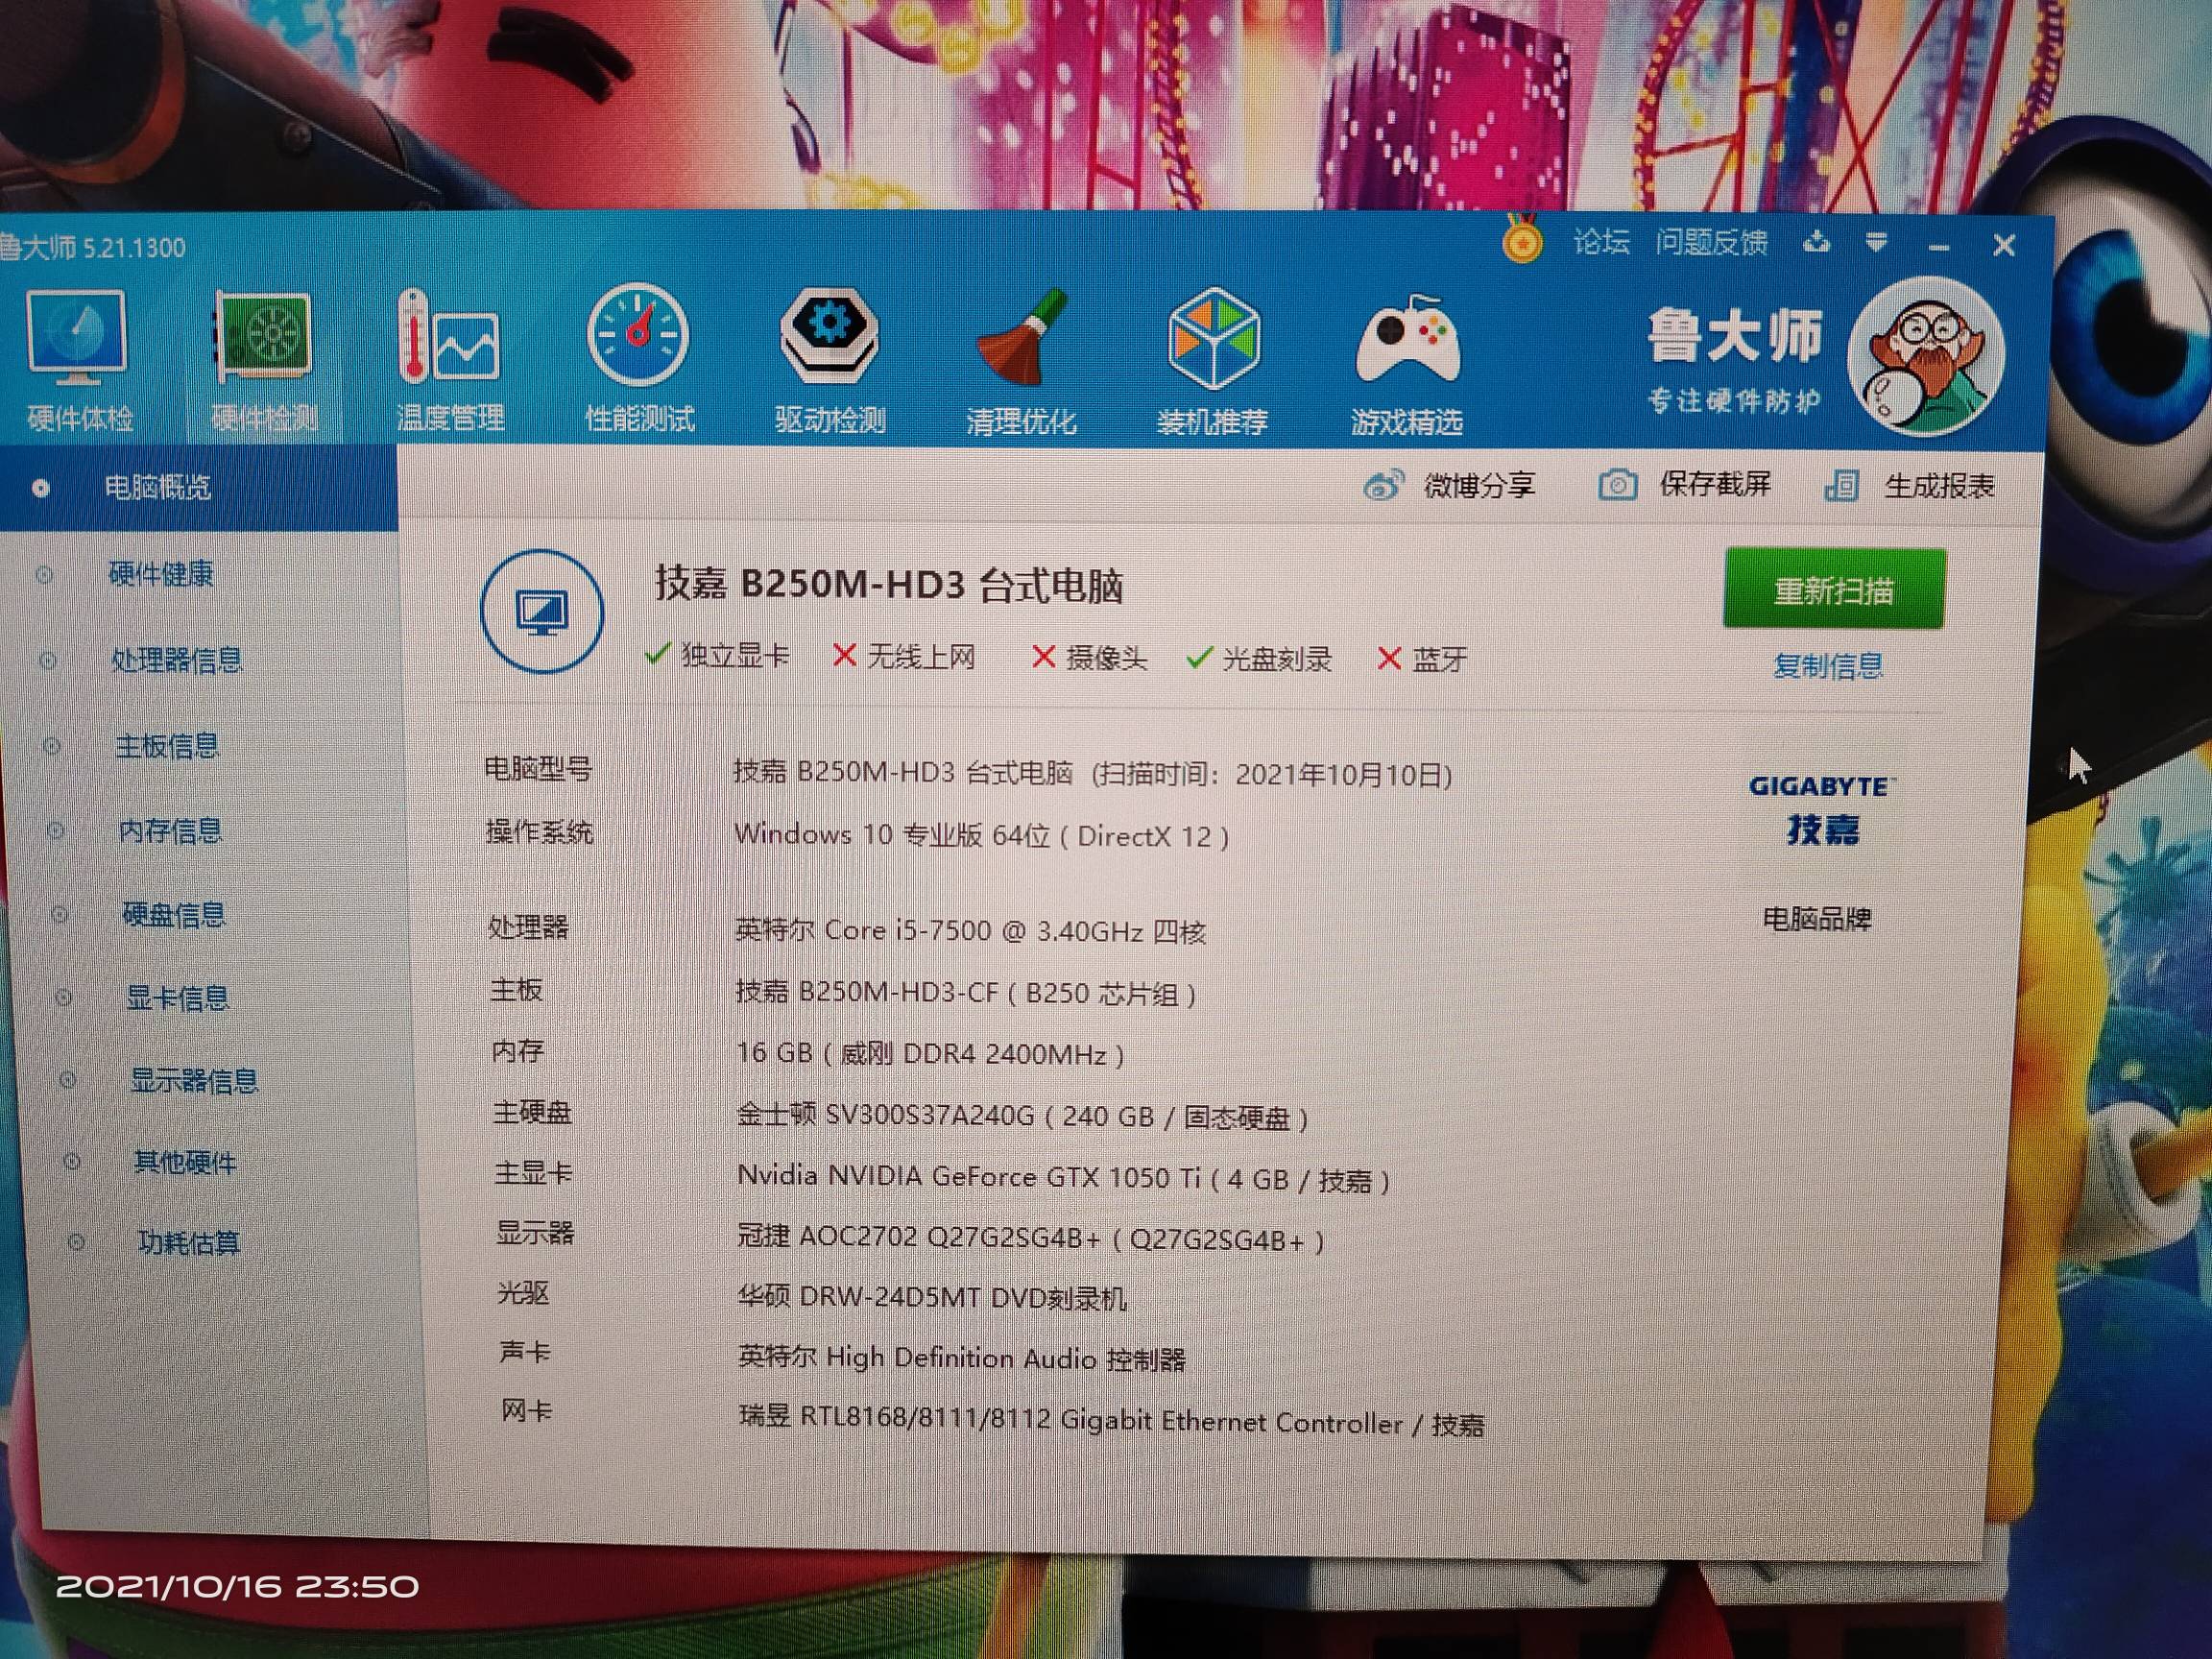Select 显卡信息 in sidebar

coord(177,998)
